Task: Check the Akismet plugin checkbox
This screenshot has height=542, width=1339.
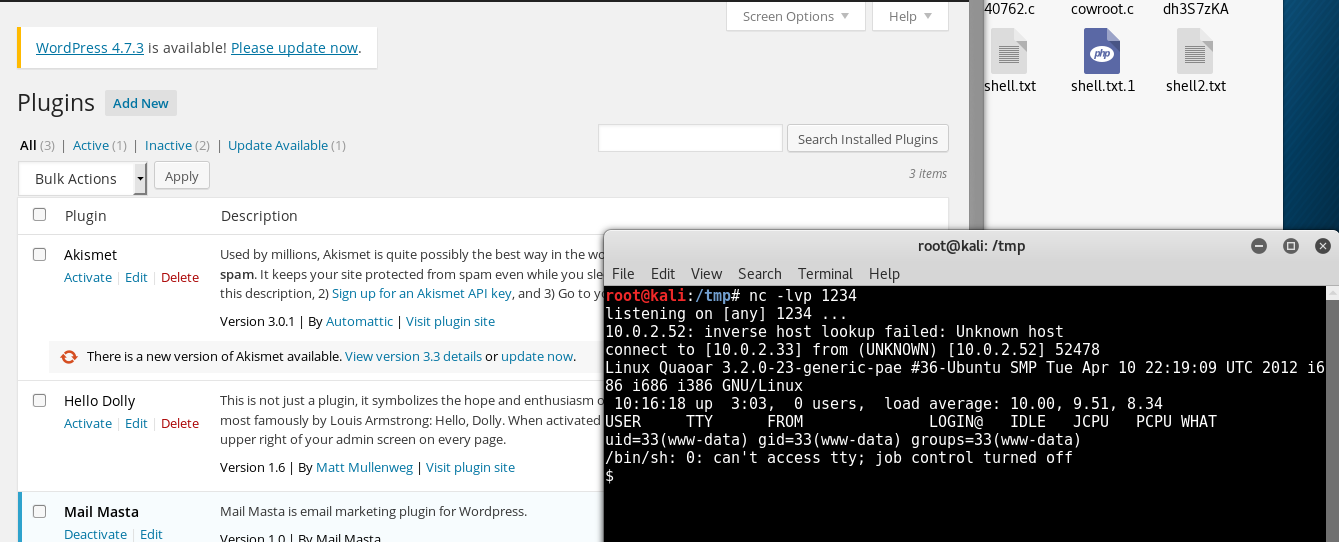Action: point(39,254)
